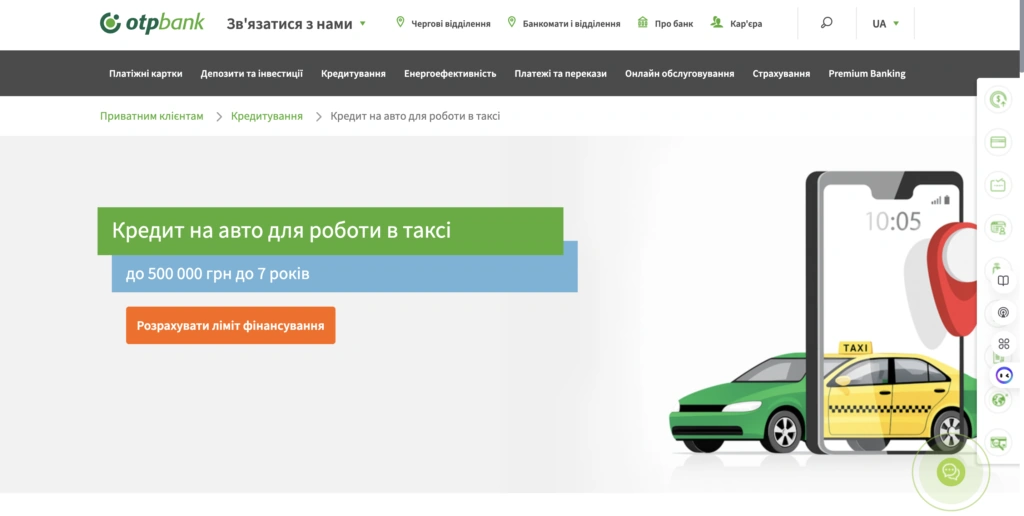Open the search magnifier icon
The height and width of the screenshot is (516, 1024).
pyautogui.click(x=826, y=23)
